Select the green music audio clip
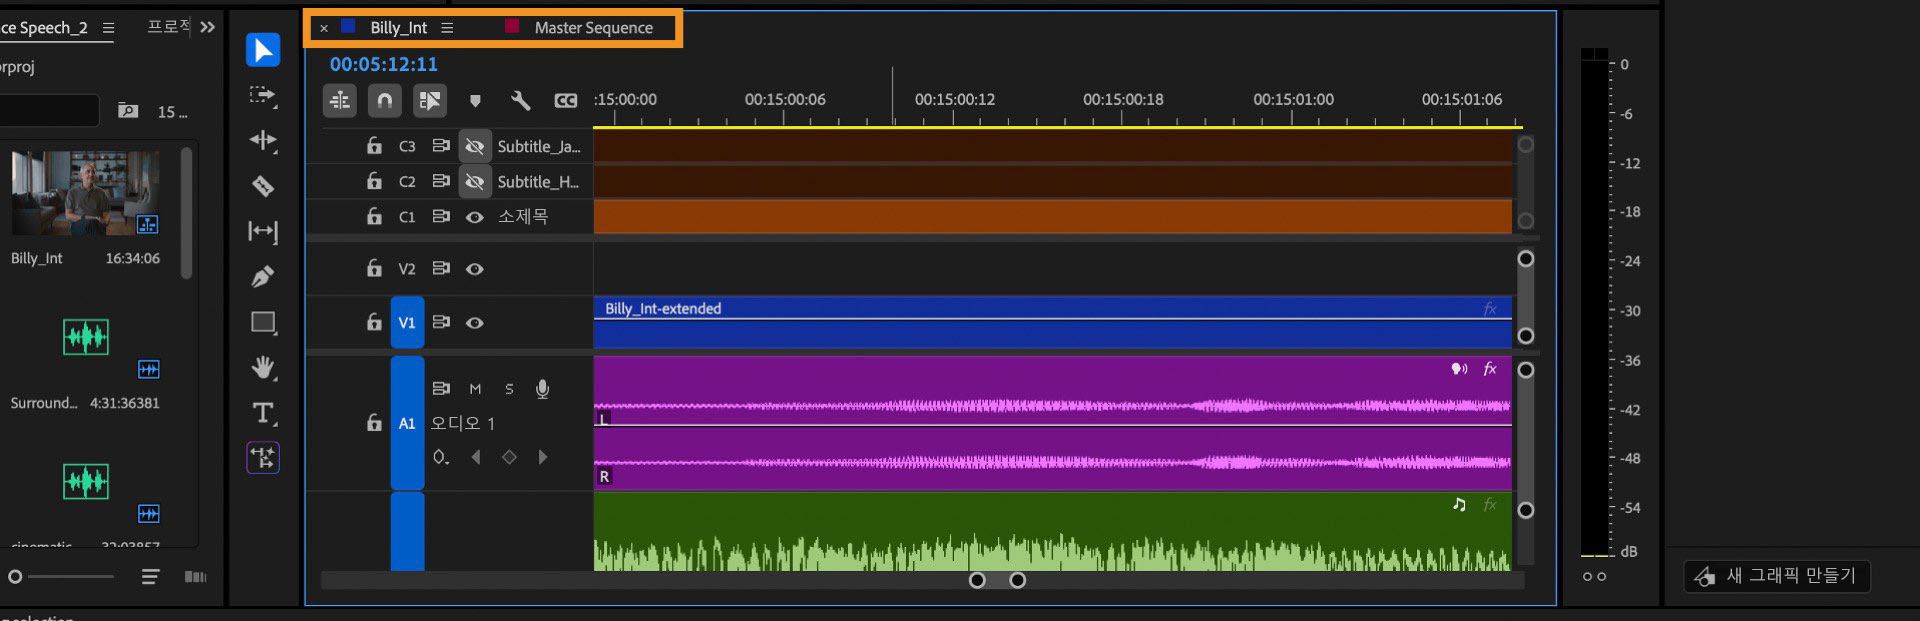This screenshot has height=621, width=1920. (1052, 532)
